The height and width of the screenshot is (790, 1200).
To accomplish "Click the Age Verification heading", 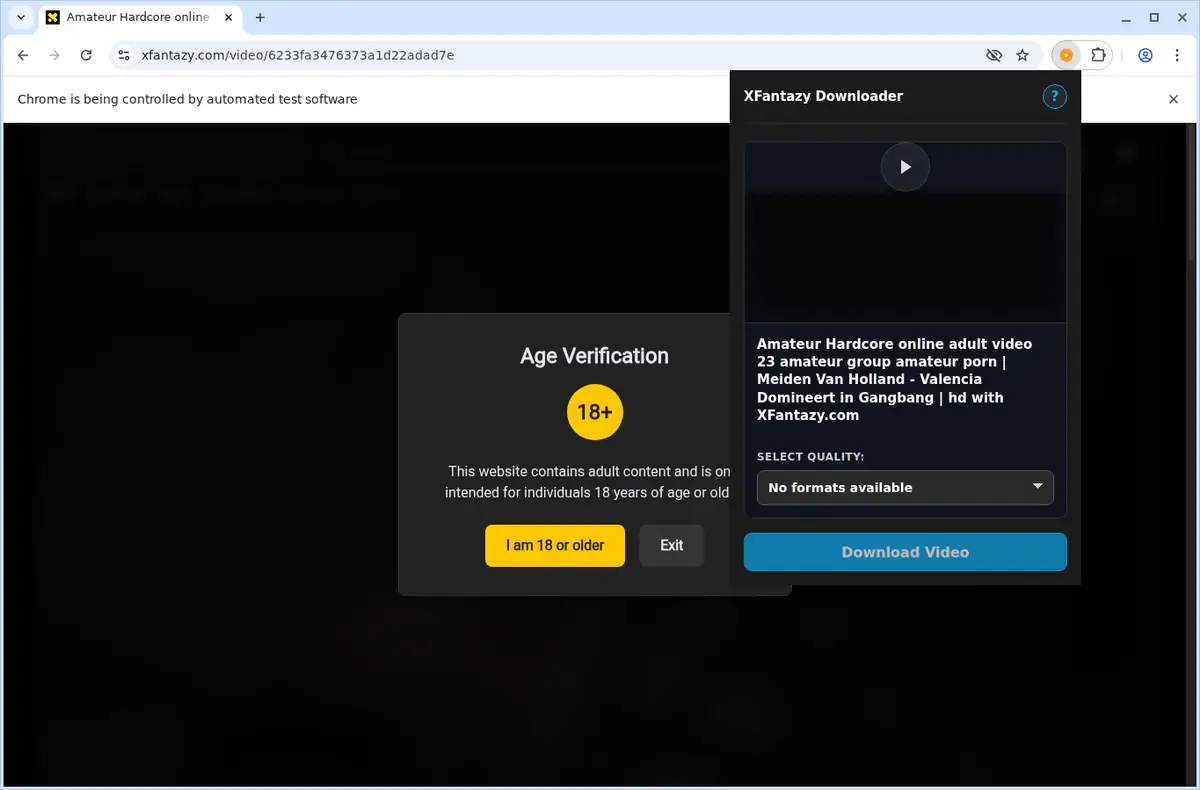I will (594, 356).
